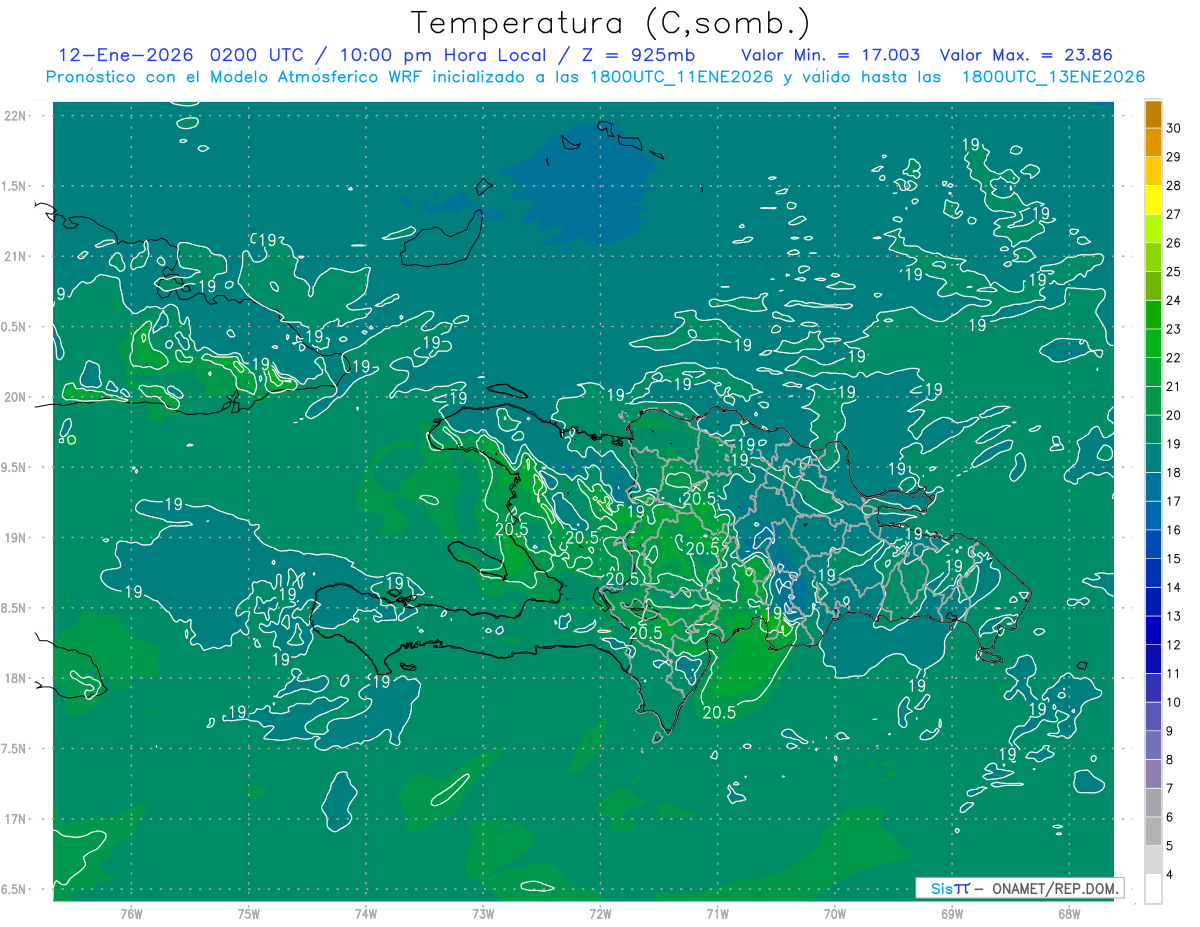Click the "75W" longitude axis label
This screenshot has height=927, width=1200.
[248, 914]
